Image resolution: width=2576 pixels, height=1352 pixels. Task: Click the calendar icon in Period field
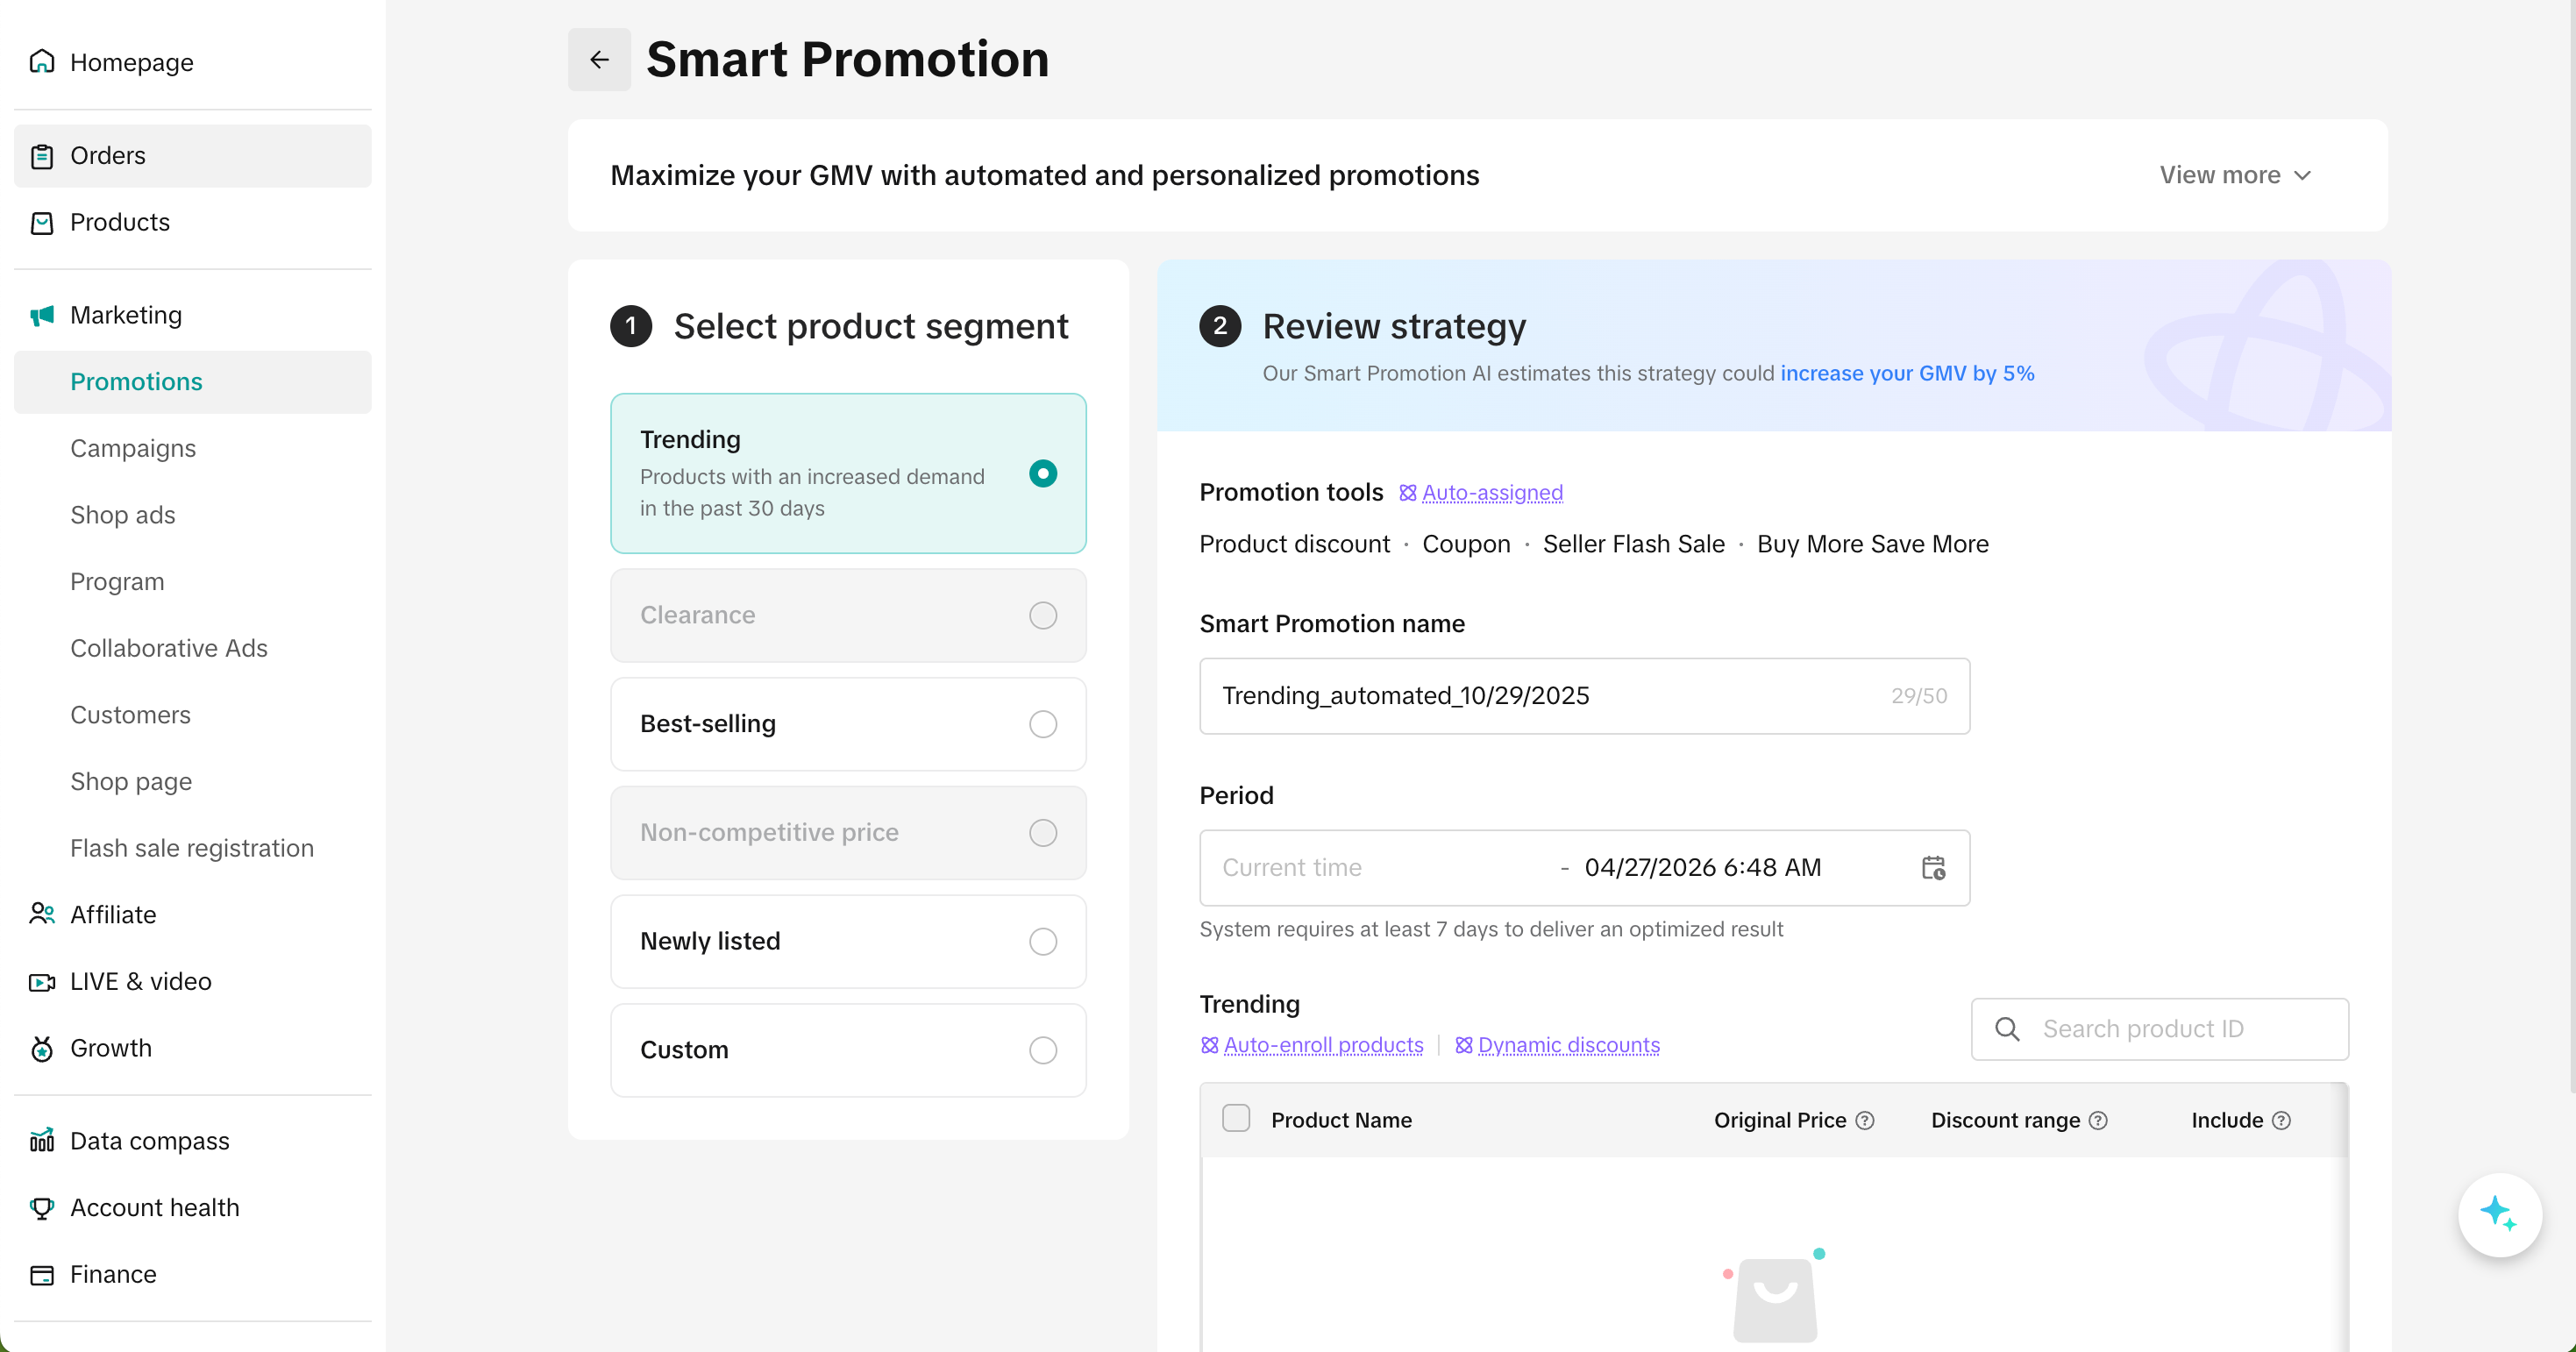pyautogui.click(x=1933, y=867)
